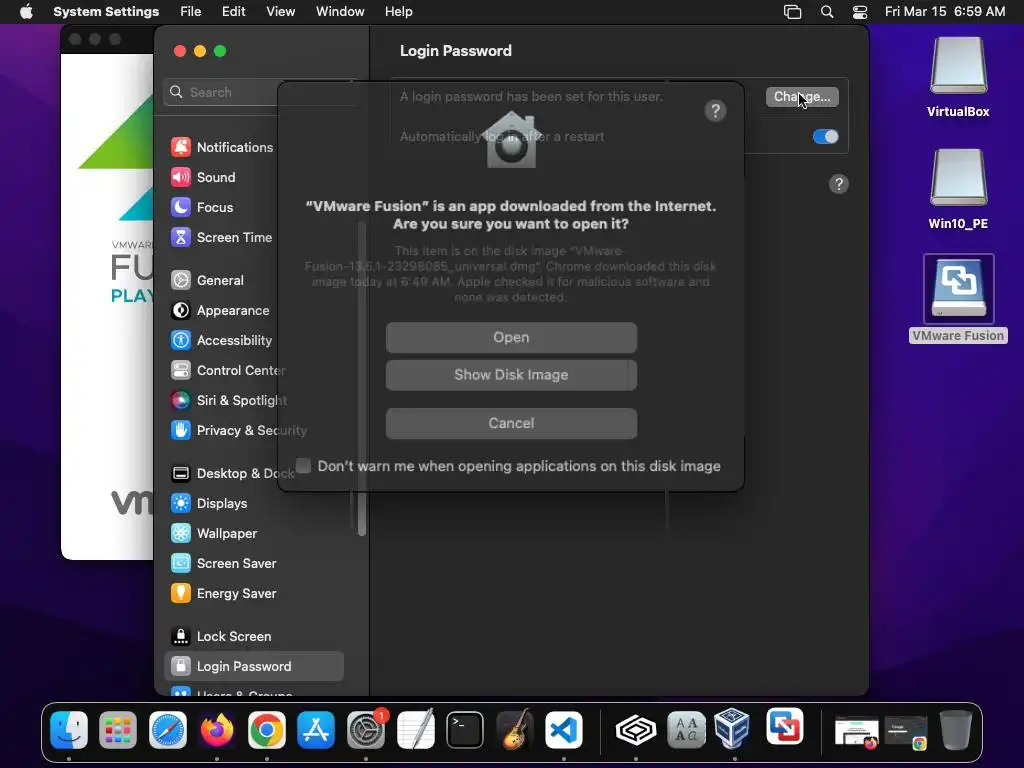Select Privacy & Security in the sidebar
Viewport: 1024px width, 768px height.
click(238, 430)
